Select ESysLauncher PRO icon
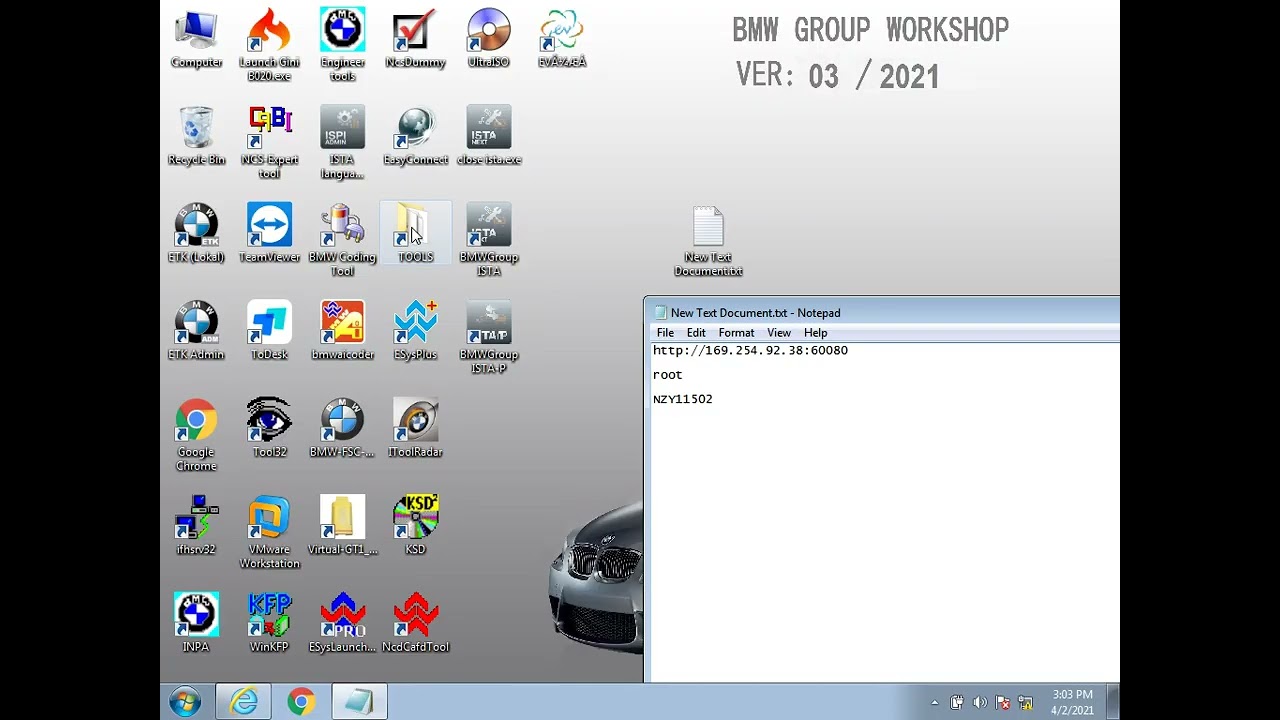 [342, 622]
